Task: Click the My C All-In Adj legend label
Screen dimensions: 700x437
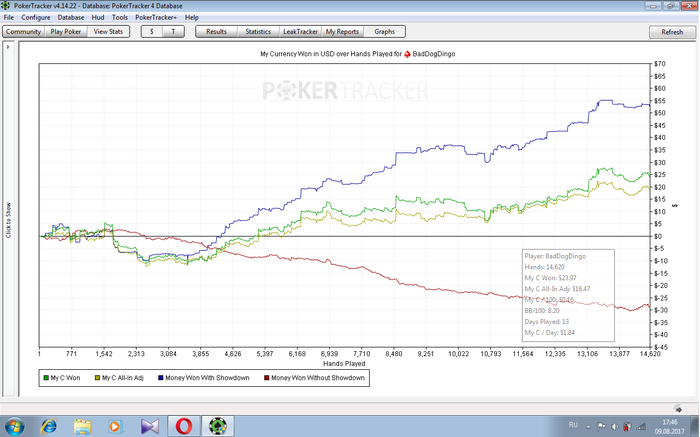Action: (123, 378)
